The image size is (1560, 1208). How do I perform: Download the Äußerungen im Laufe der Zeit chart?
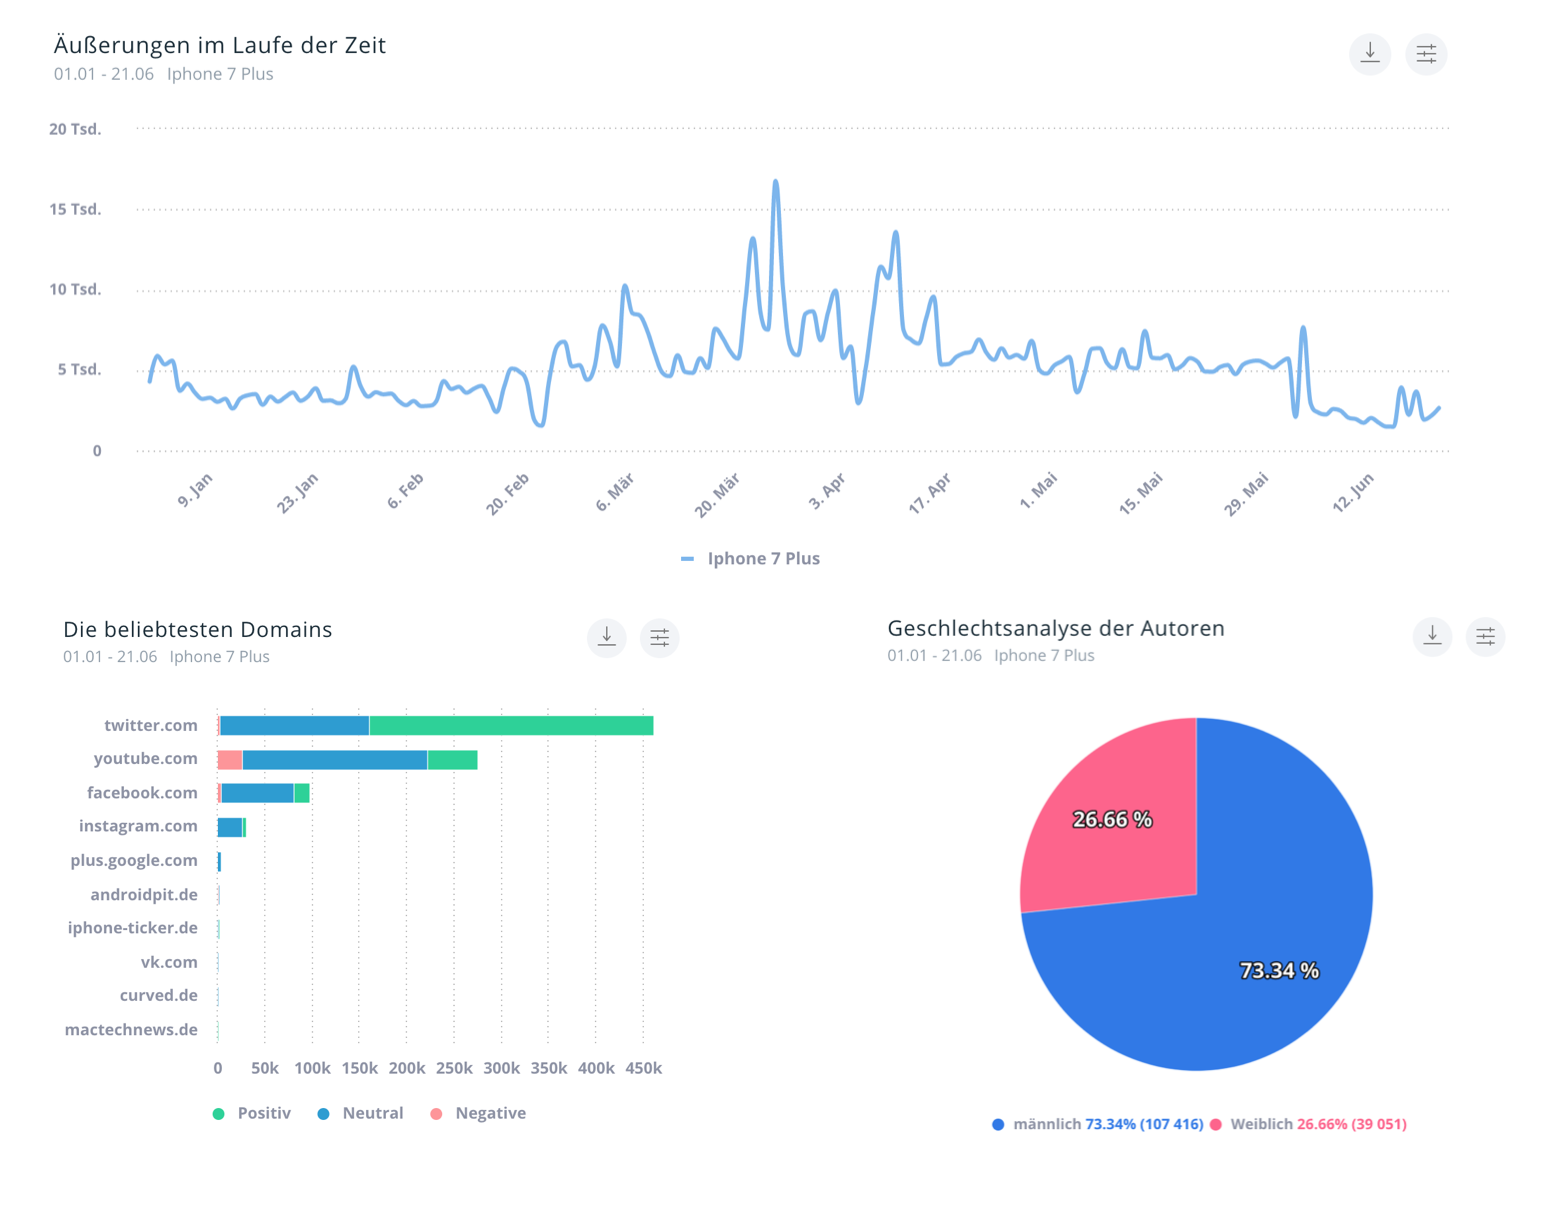(1369, 54)
